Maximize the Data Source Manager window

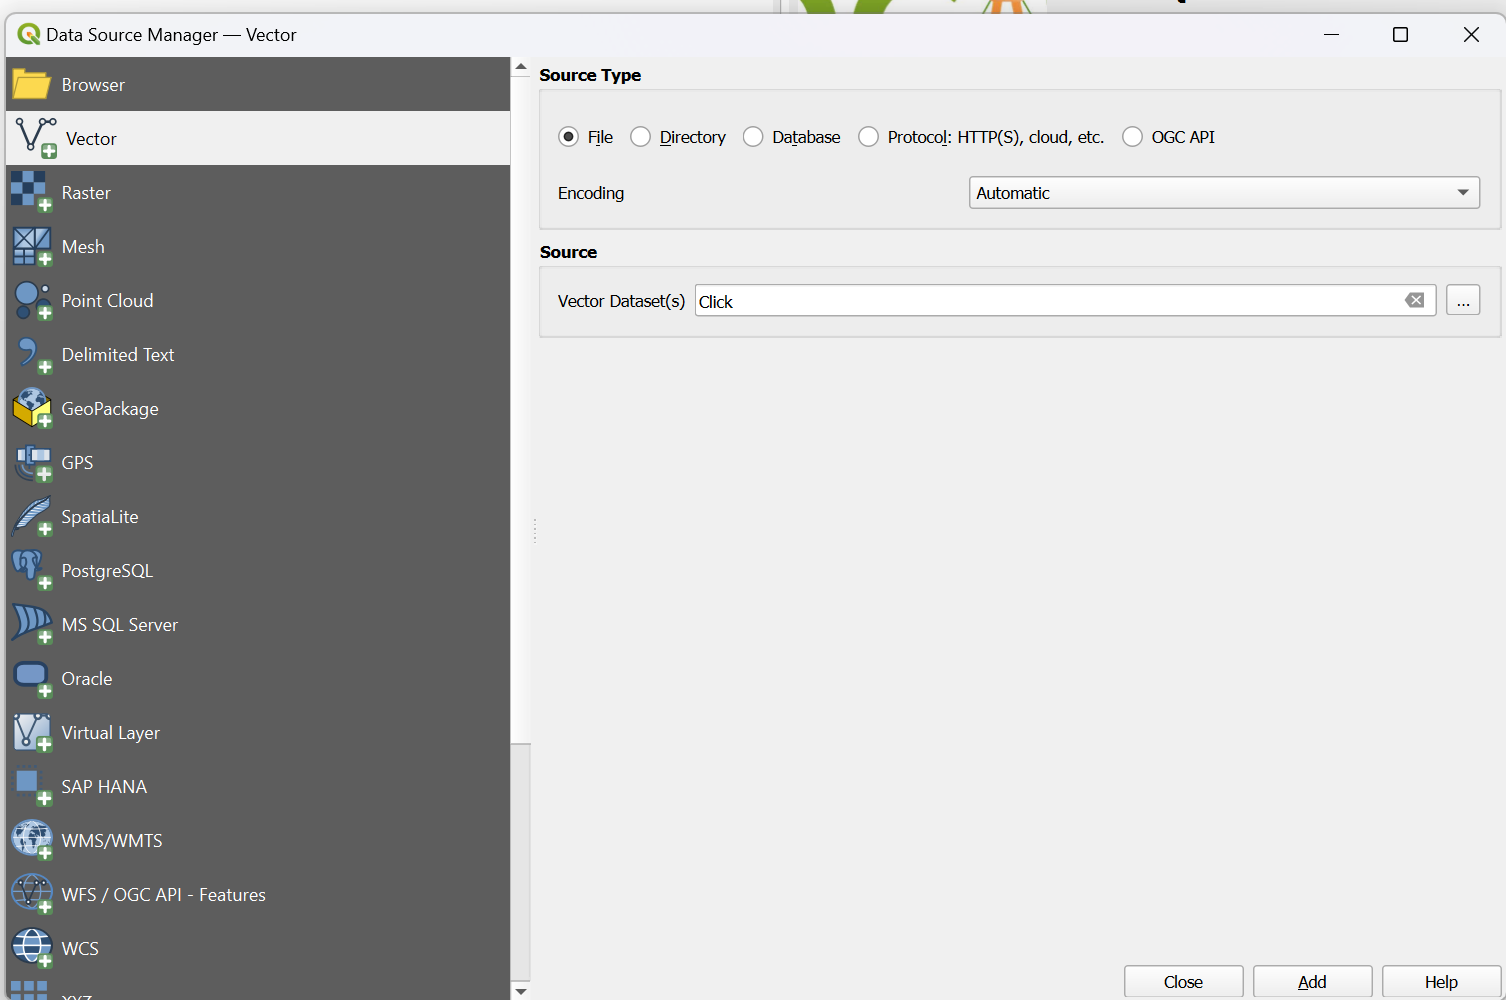1400,34
